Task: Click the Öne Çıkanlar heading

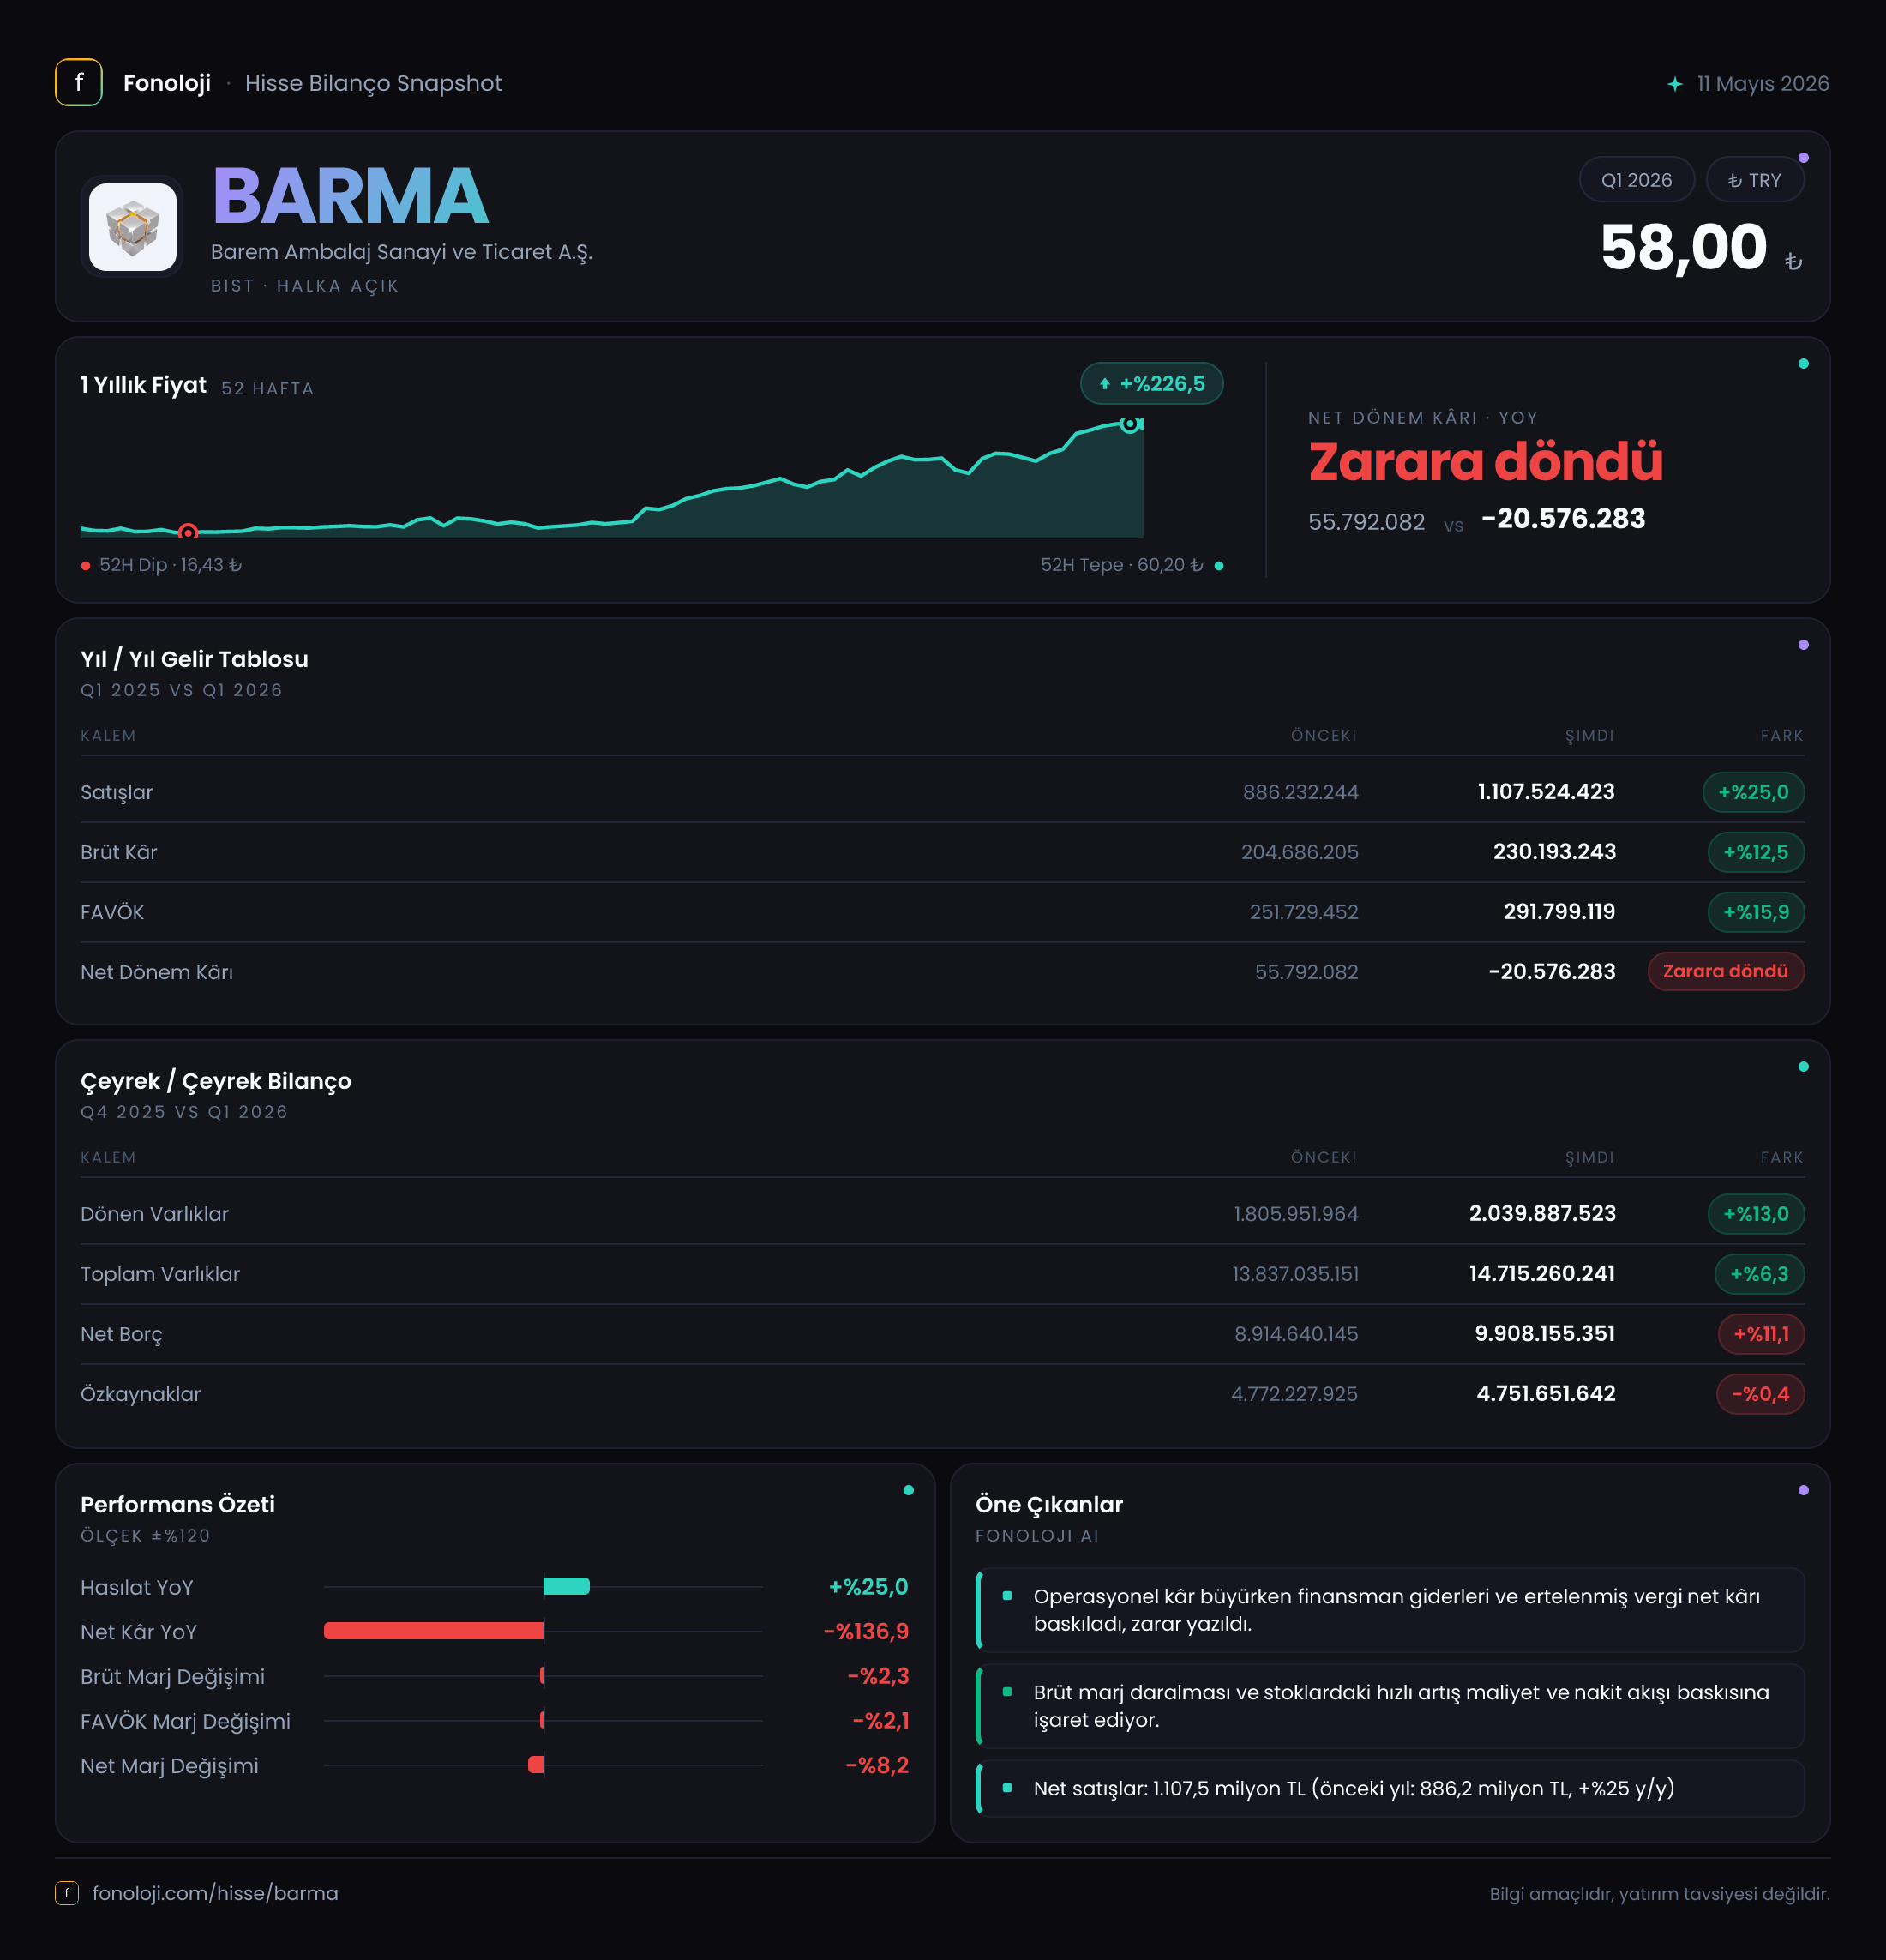Action: click(x=1049, y=1505)
